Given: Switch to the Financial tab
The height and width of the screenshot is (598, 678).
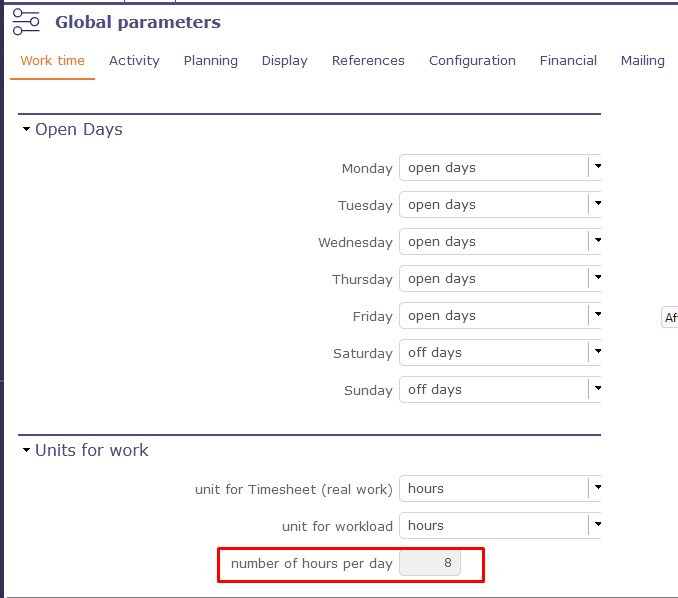Looking at the screenshot, I should pos(568,61).
